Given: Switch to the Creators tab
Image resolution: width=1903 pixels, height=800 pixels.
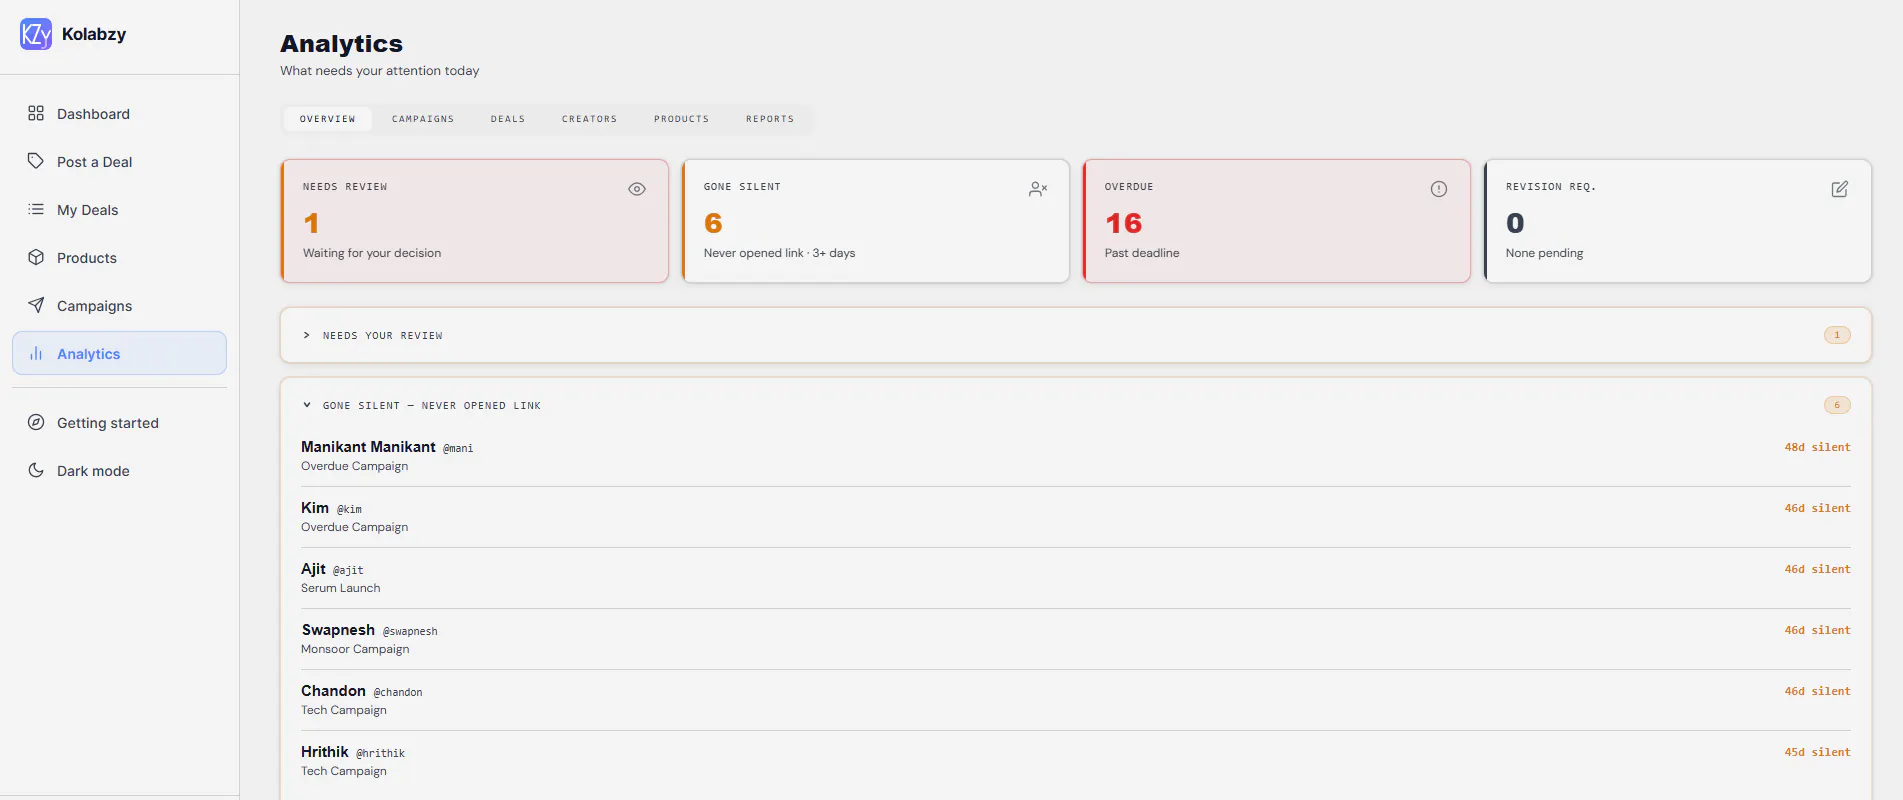Looking at the screenshot, I should click(x=590, y=119).
